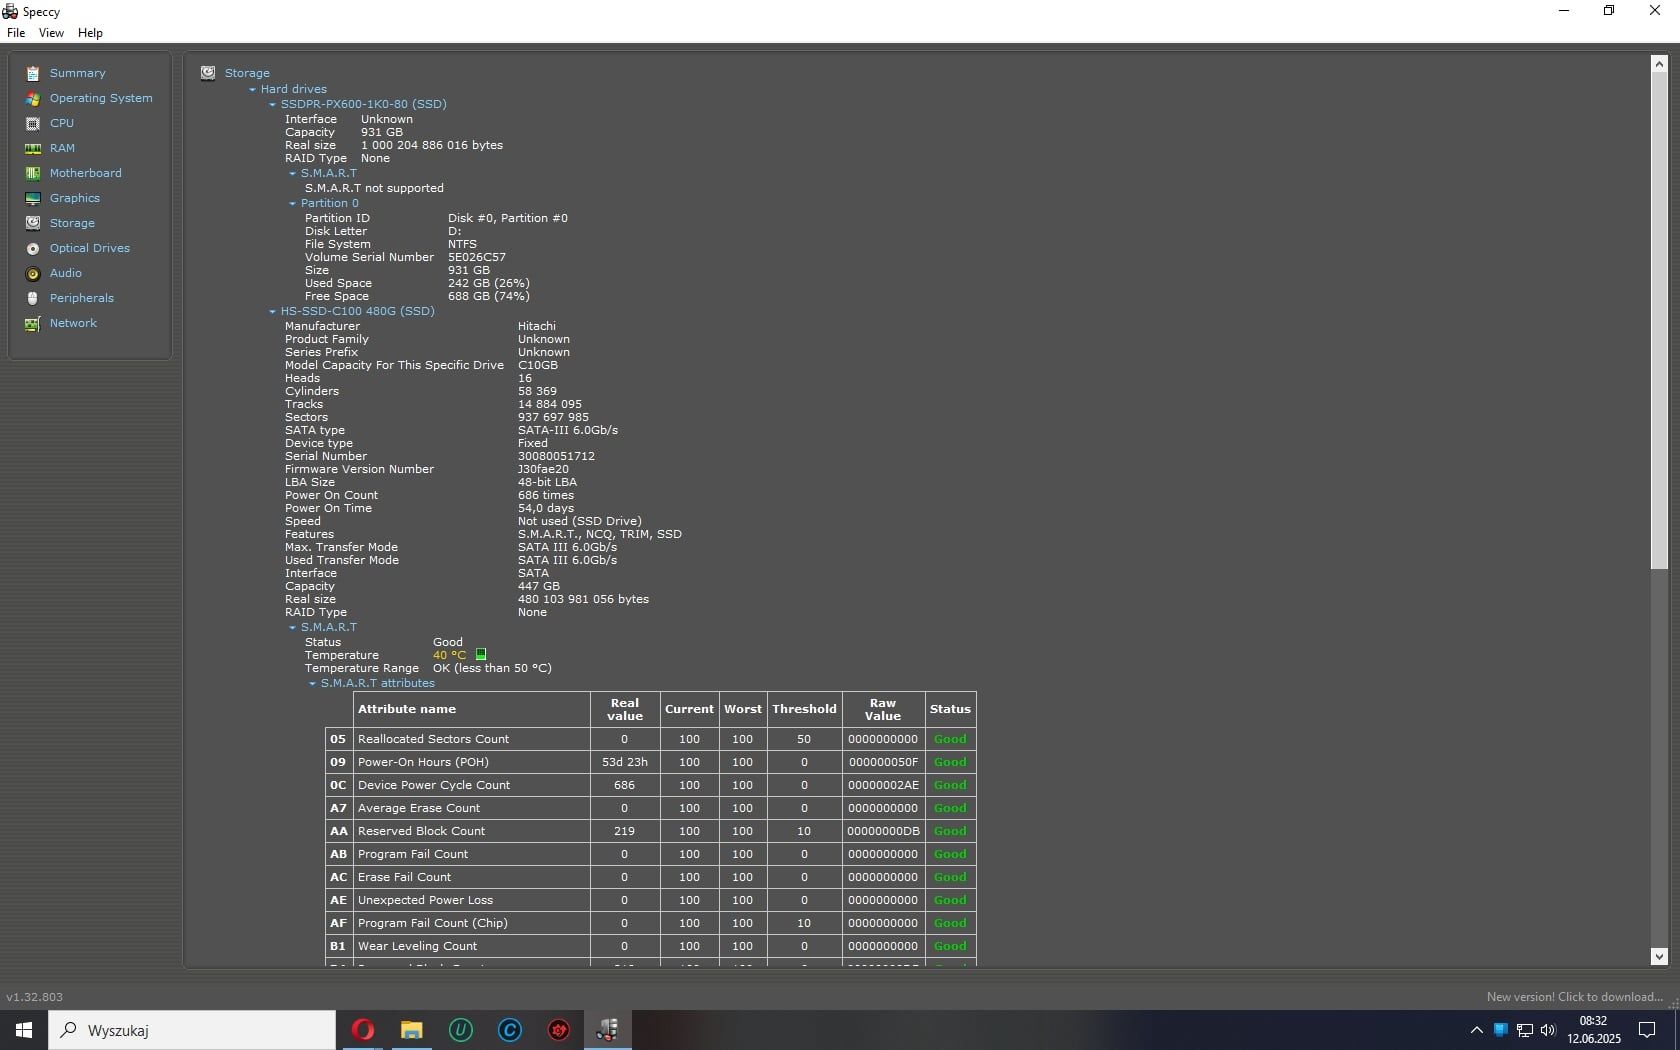Open the volume control in tray

(1548, 1030)
